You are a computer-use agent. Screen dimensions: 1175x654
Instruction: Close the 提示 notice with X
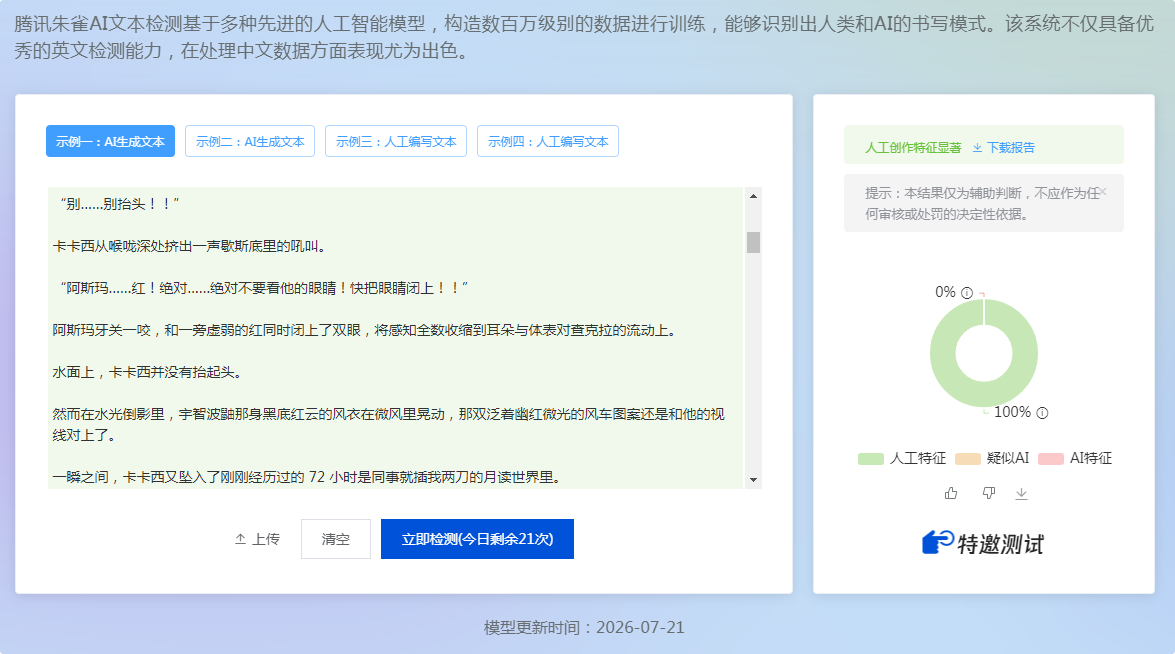pyautogui.click(x=1103, y=192)
